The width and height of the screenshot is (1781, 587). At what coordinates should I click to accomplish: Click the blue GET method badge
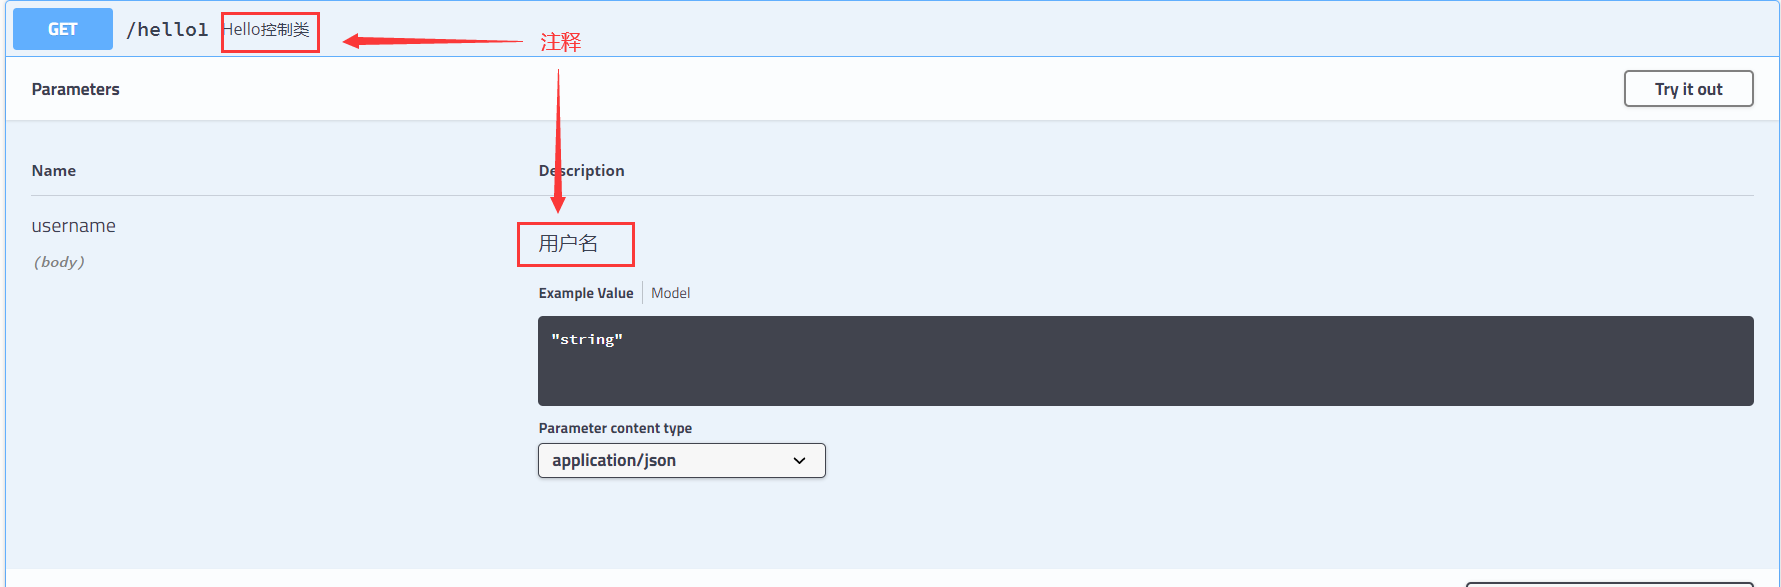(x=62, y=29)
